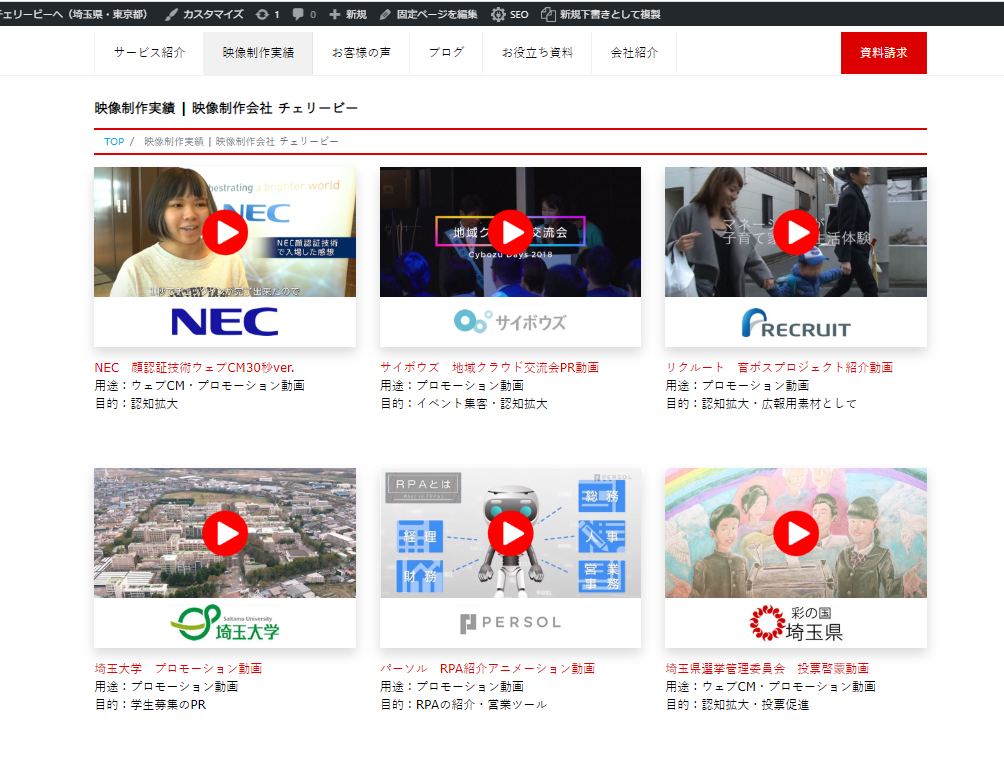Image resolution: width=1004 pixels, height=758 pixels.
Task: Go to the お客様の声 tab
Action: (361, 53)
